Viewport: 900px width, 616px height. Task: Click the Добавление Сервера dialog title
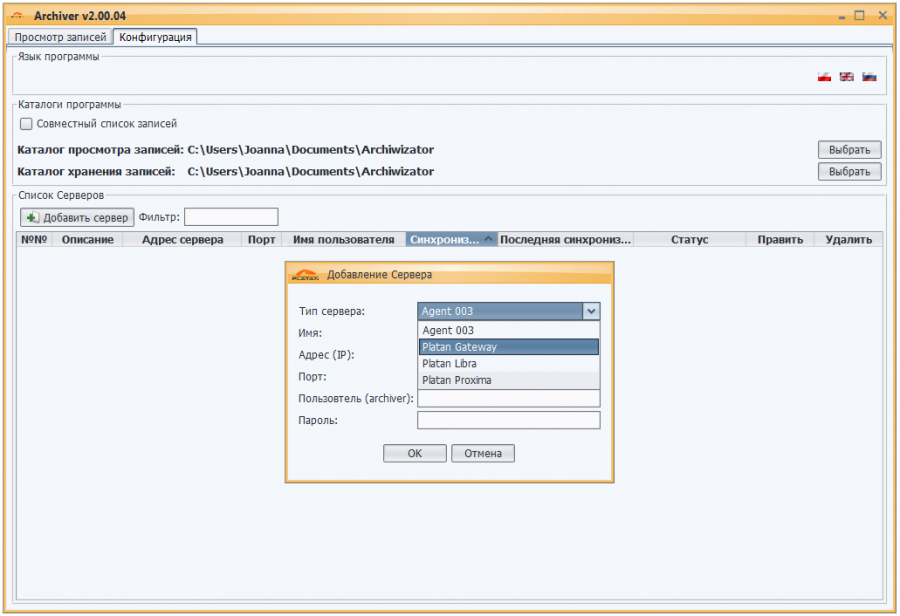(x=379, y=274)
